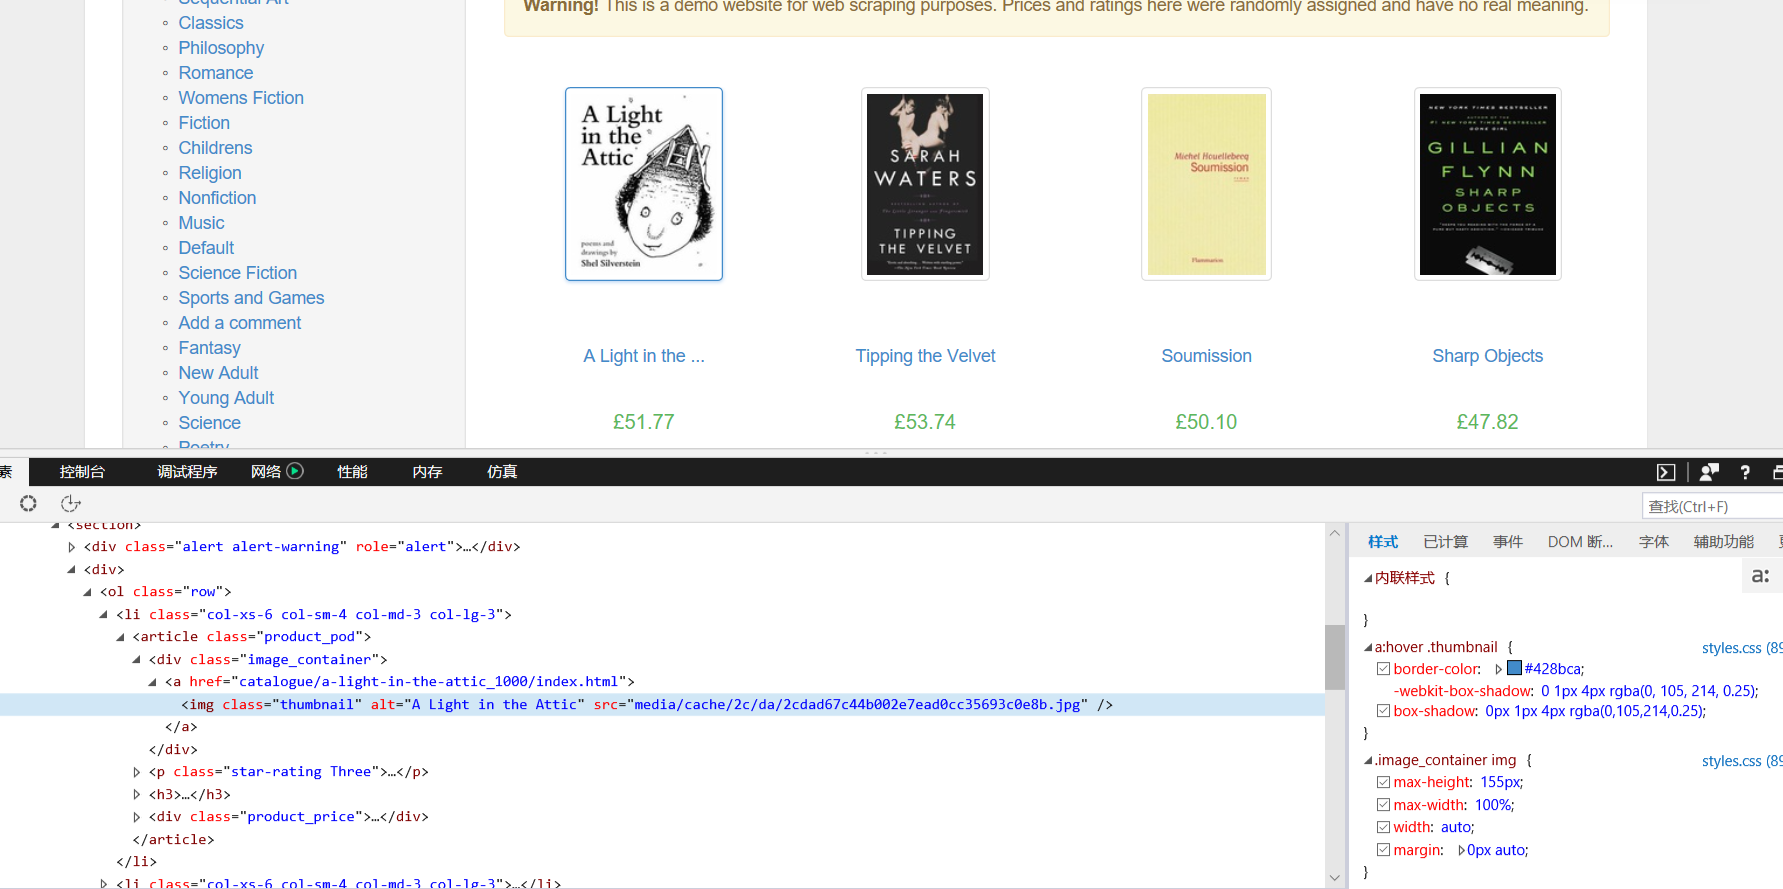This screenshot has height=889, width=1783.
Task: Open the Womens Fiction category link
Action: click(x=241, y=98)
